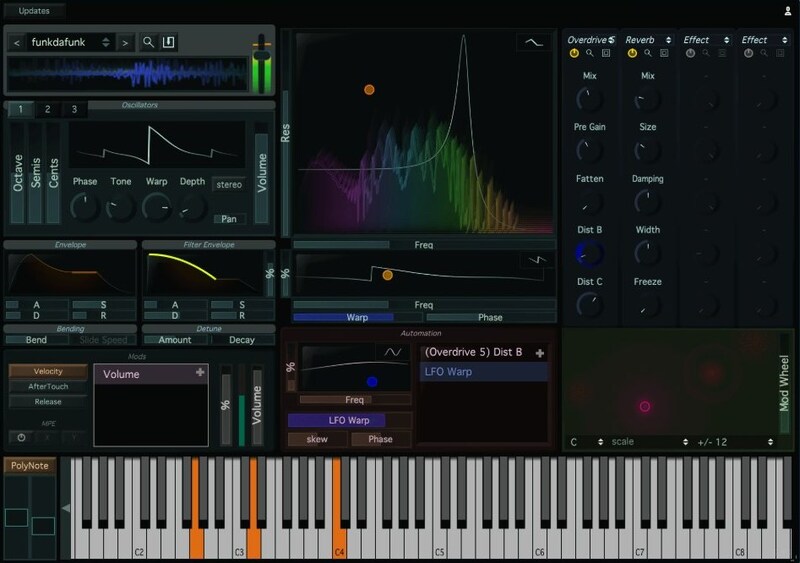The height and width of the screenshot is (563, 800).
Task: Click the filter shape icon in filter display
Action: [x=534, y=42]
